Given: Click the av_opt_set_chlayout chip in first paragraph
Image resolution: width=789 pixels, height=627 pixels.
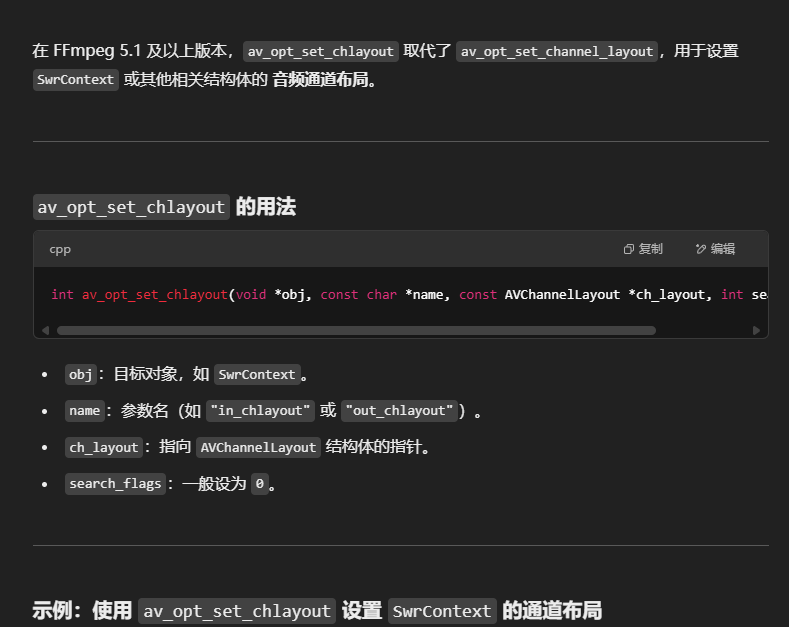Looking at the screenshot, I should 321,51.
